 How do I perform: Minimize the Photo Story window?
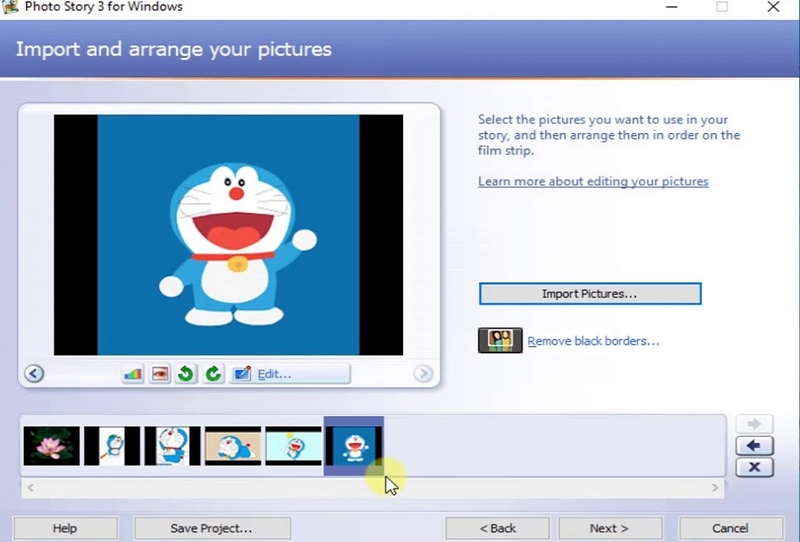pyautogui.click(x=671, y=7)
